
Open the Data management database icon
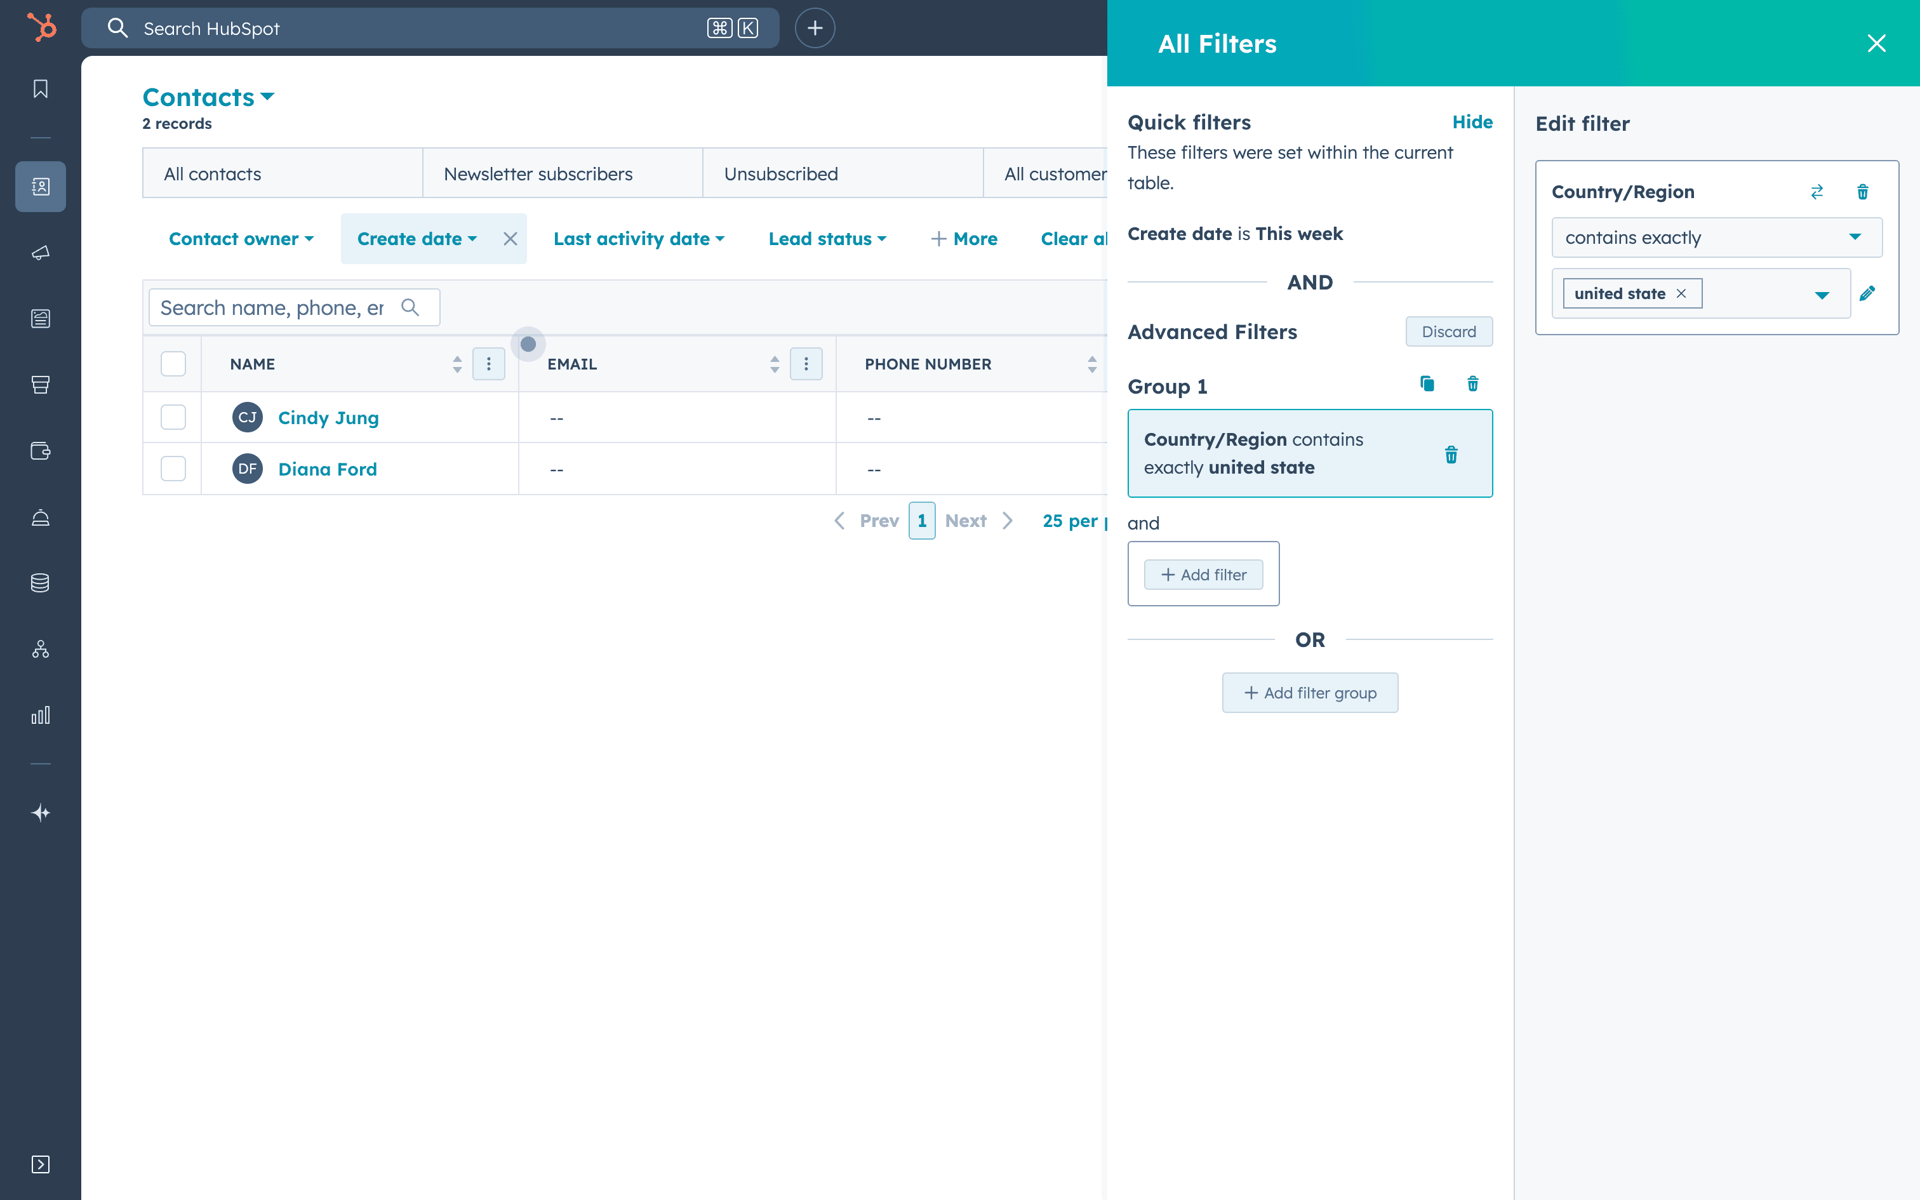tap(40, 583)
